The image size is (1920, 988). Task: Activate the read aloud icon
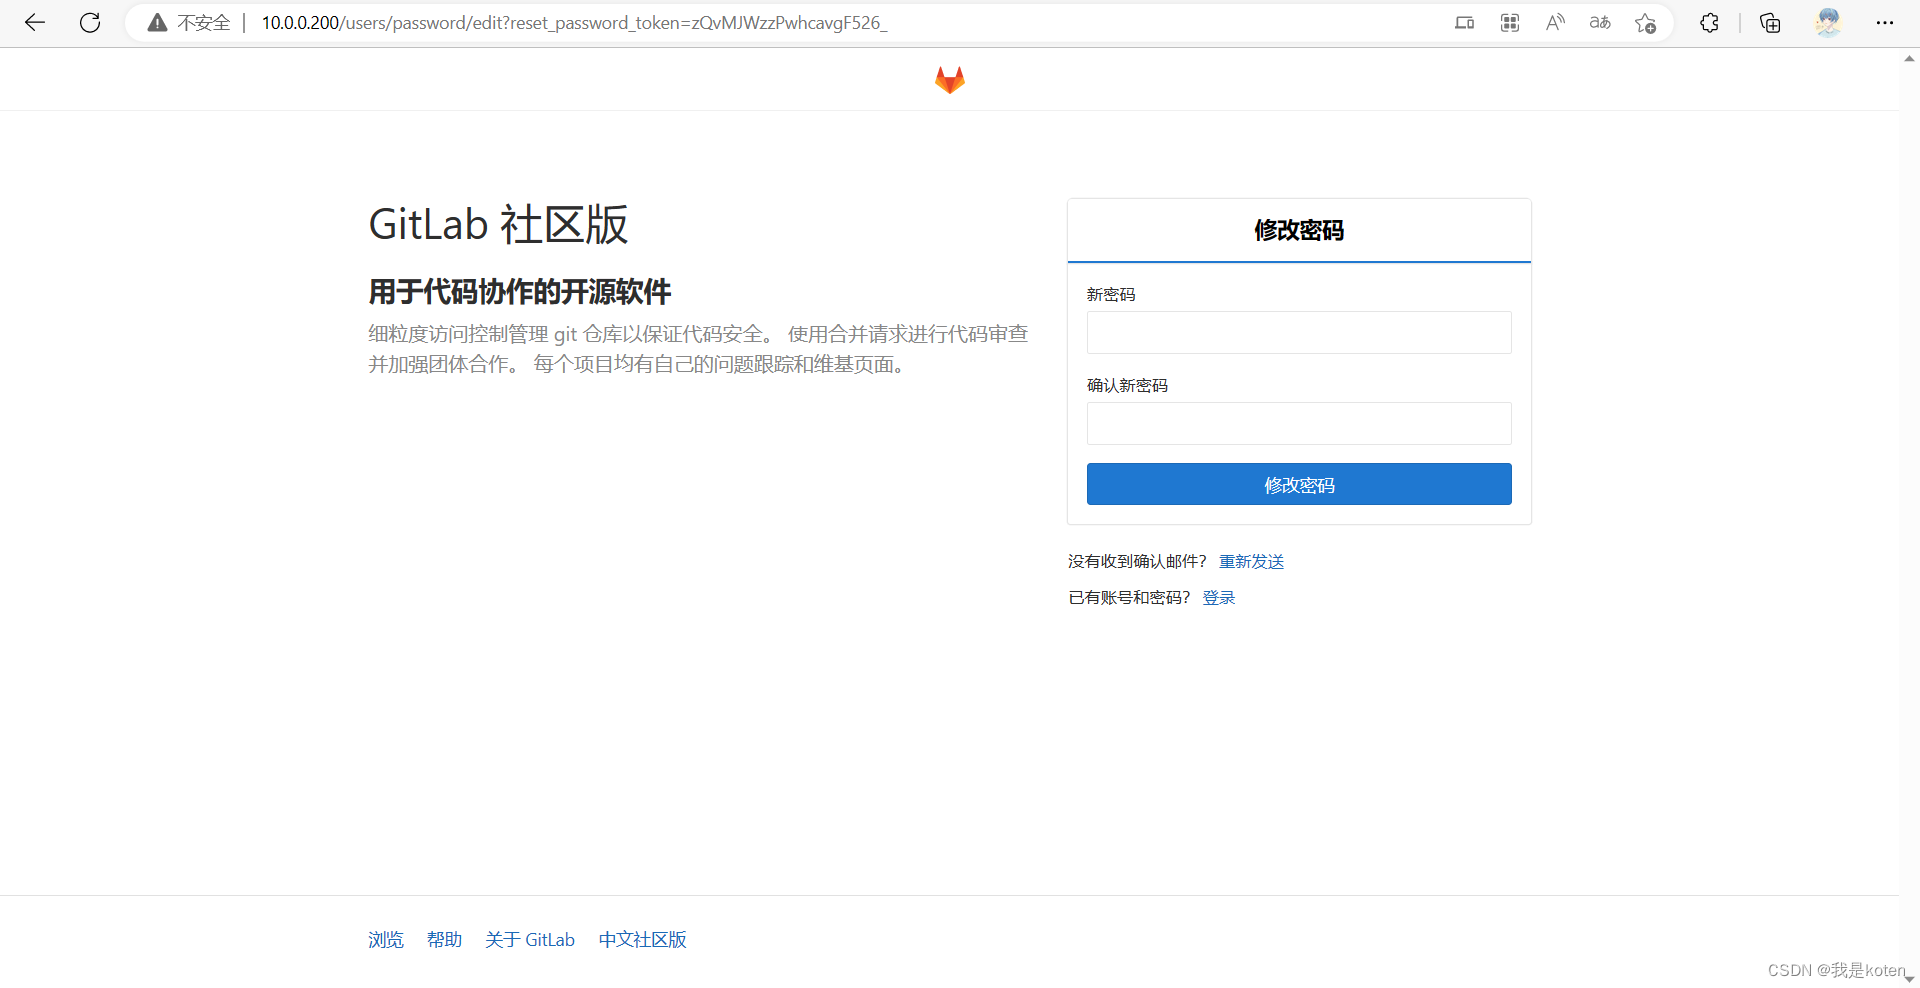click(x=1555, y=23)
